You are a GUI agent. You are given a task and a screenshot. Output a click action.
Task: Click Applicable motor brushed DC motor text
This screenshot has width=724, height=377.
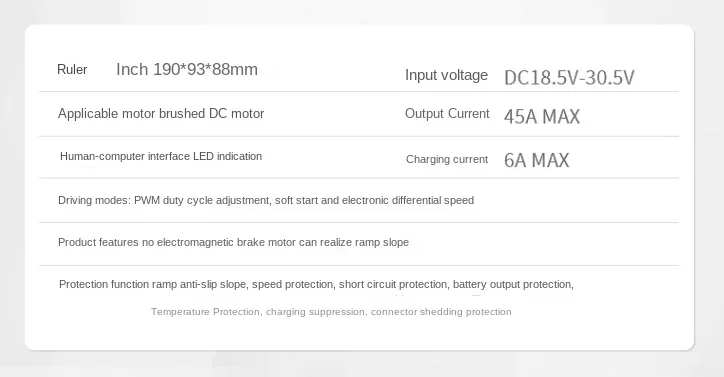(x=161, y=114)
